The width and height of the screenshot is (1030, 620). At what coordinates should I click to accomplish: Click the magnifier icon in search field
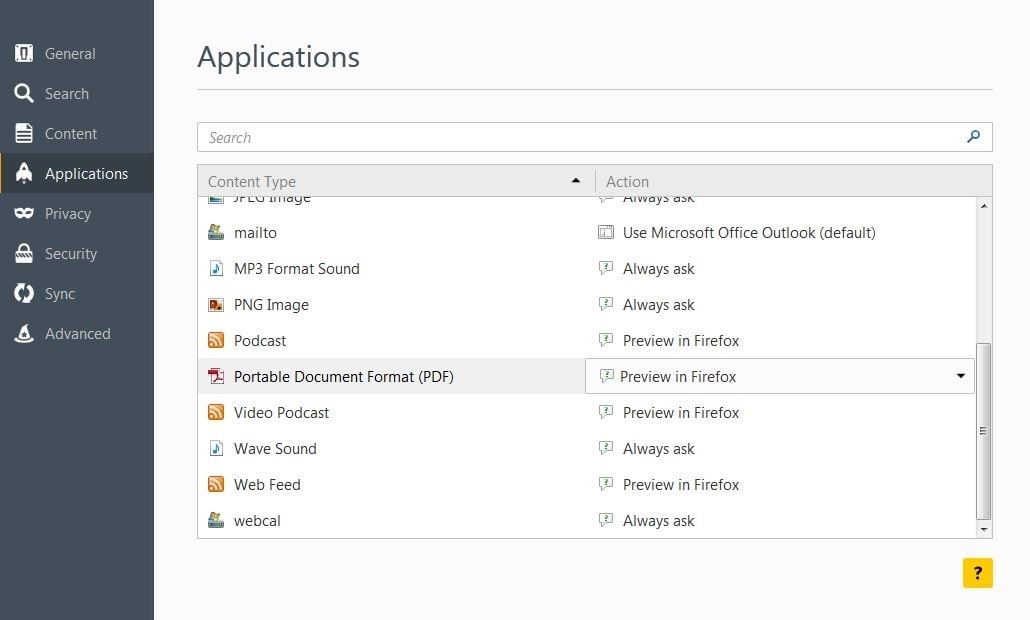[974, 137]
